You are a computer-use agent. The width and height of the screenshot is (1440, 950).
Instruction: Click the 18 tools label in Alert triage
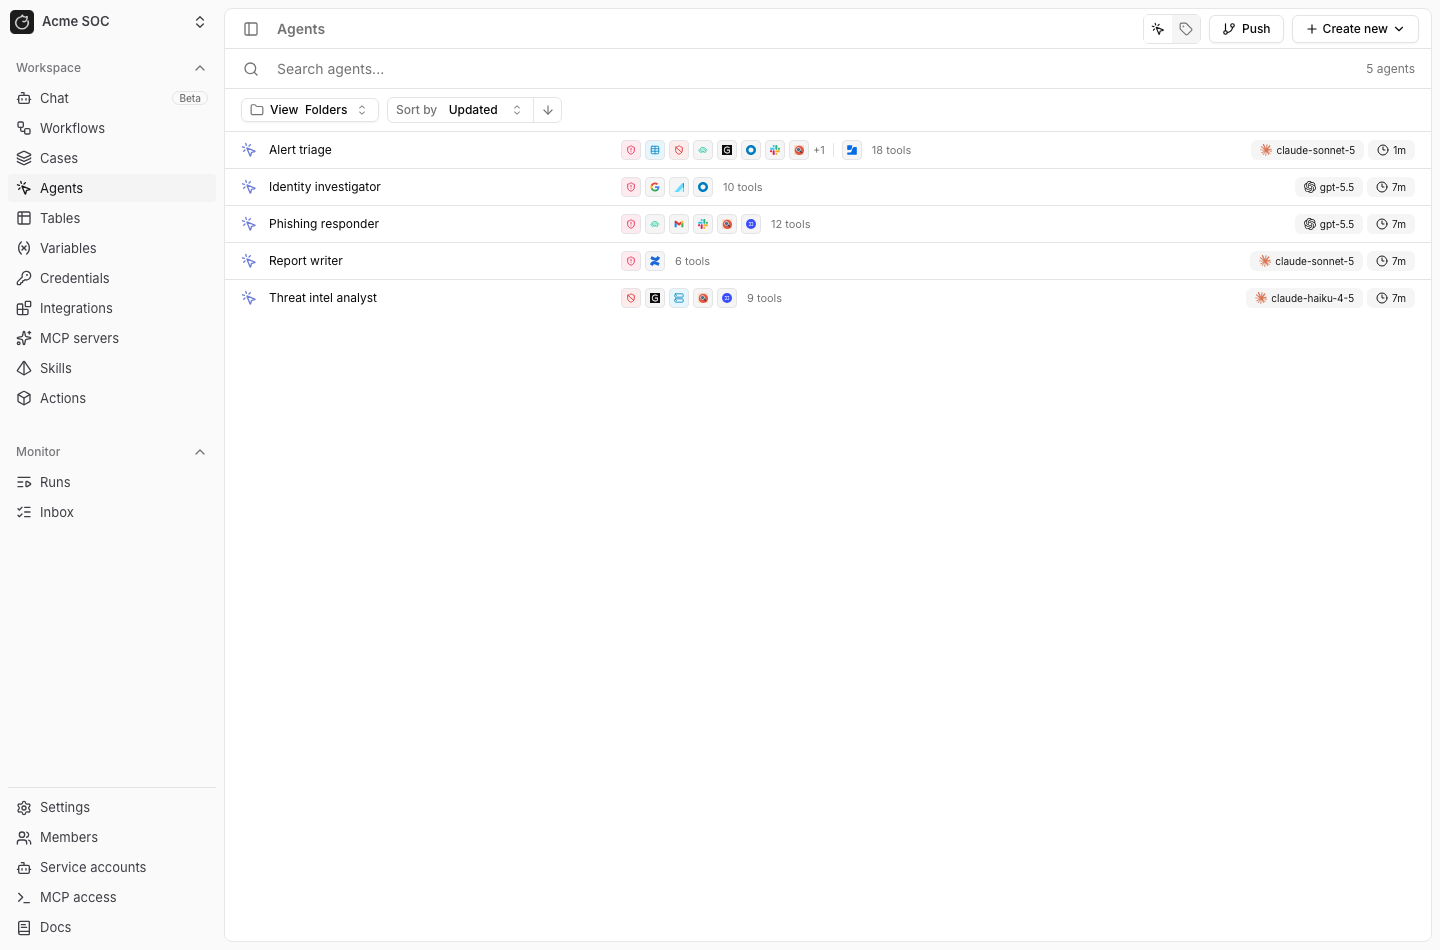pos(891,150)
